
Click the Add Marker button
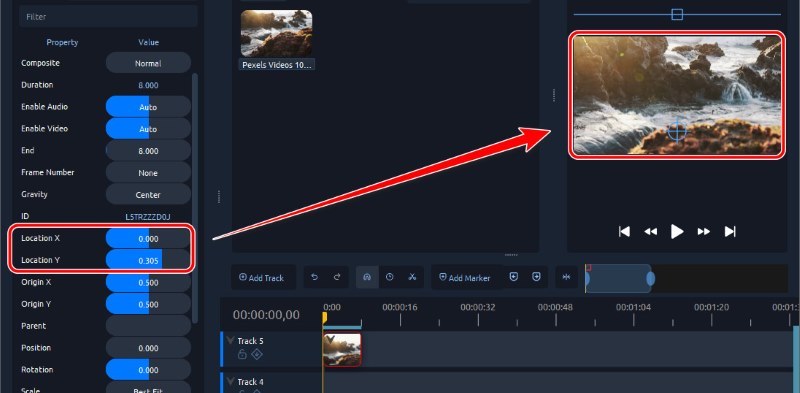(466, 278)
